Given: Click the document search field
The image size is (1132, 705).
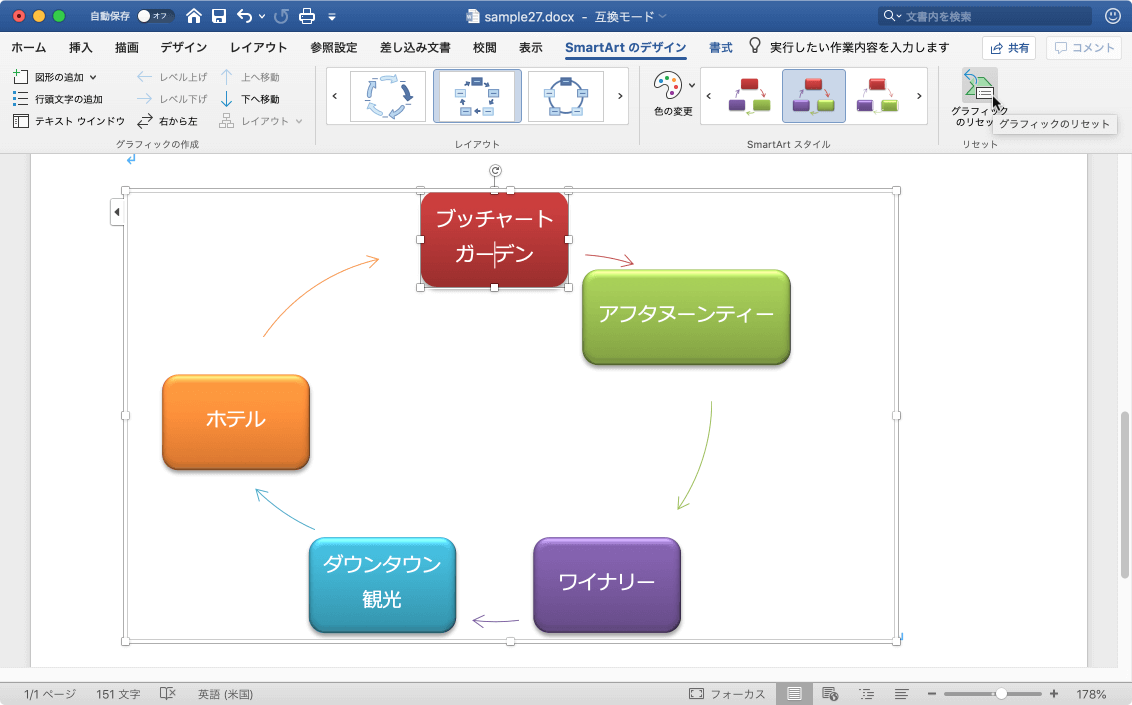Looking at the screenshot, I should tap(985, 16).
